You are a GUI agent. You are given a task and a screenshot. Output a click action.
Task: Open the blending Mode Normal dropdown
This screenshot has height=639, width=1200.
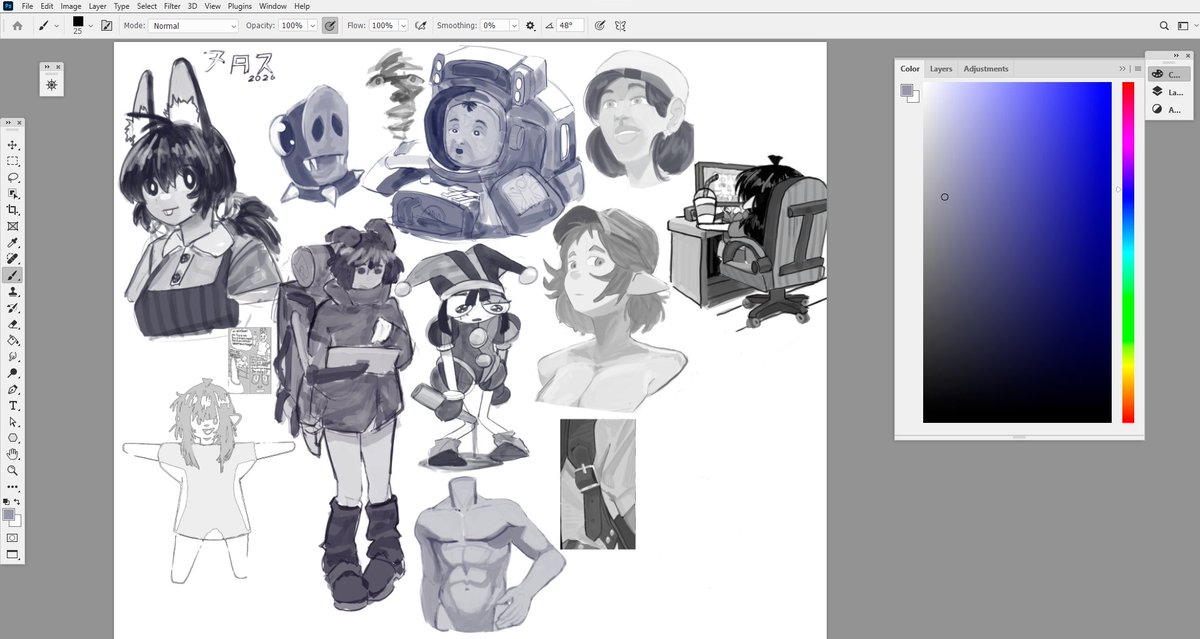pyautogui.click(x=193, y=25)
